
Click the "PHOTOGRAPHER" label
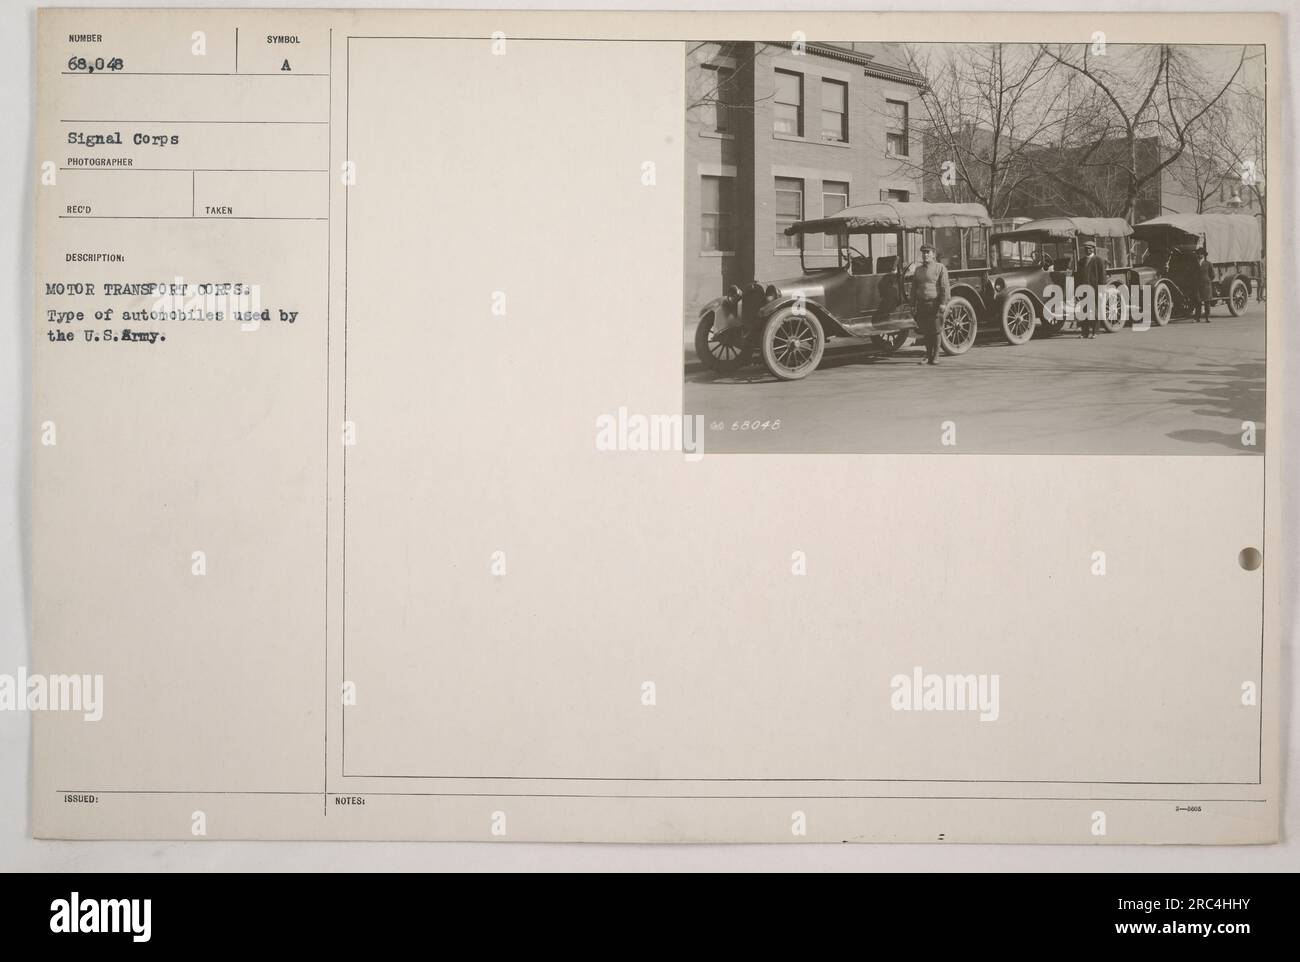(100, 161)
